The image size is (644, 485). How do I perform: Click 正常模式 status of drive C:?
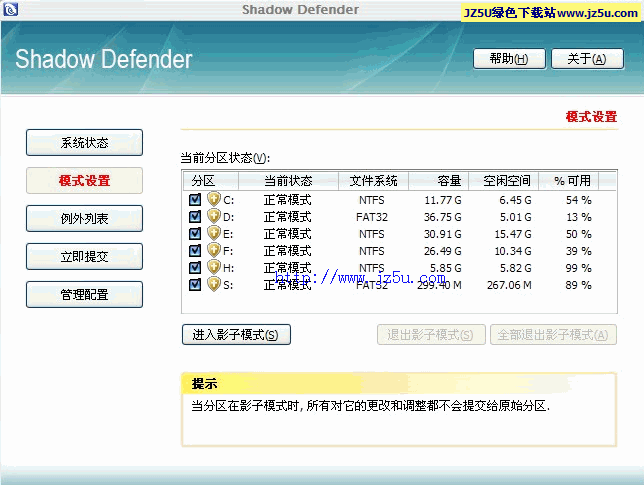(288, 200)
